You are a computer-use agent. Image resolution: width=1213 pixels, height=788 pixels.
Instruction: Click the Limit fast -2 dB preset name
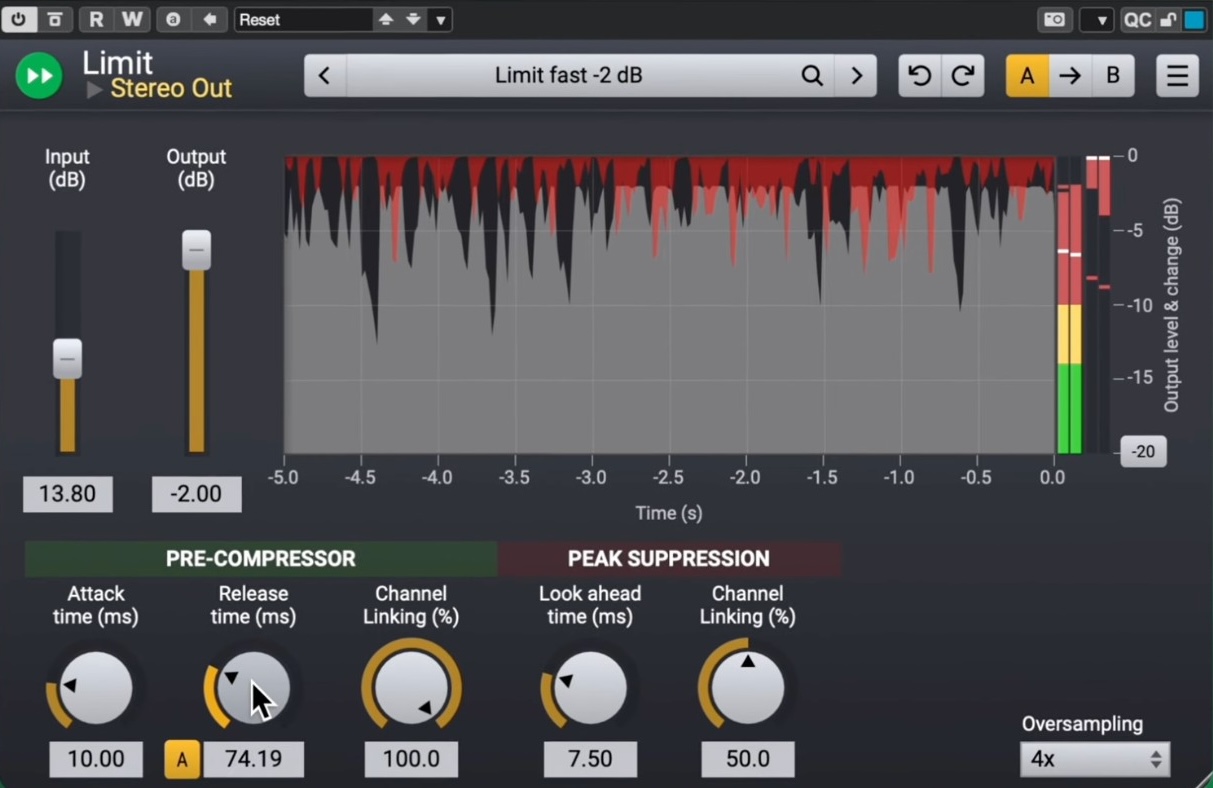tap(568, 76)
